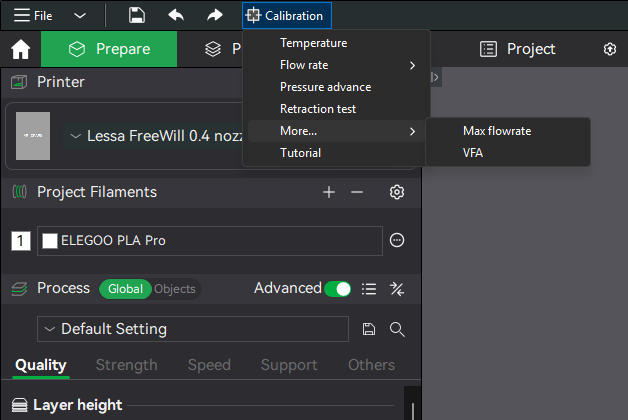The width and height of the screenshot is (628, 420).
Task: Click search icon beside Default Setting
Action: point(397,329)
